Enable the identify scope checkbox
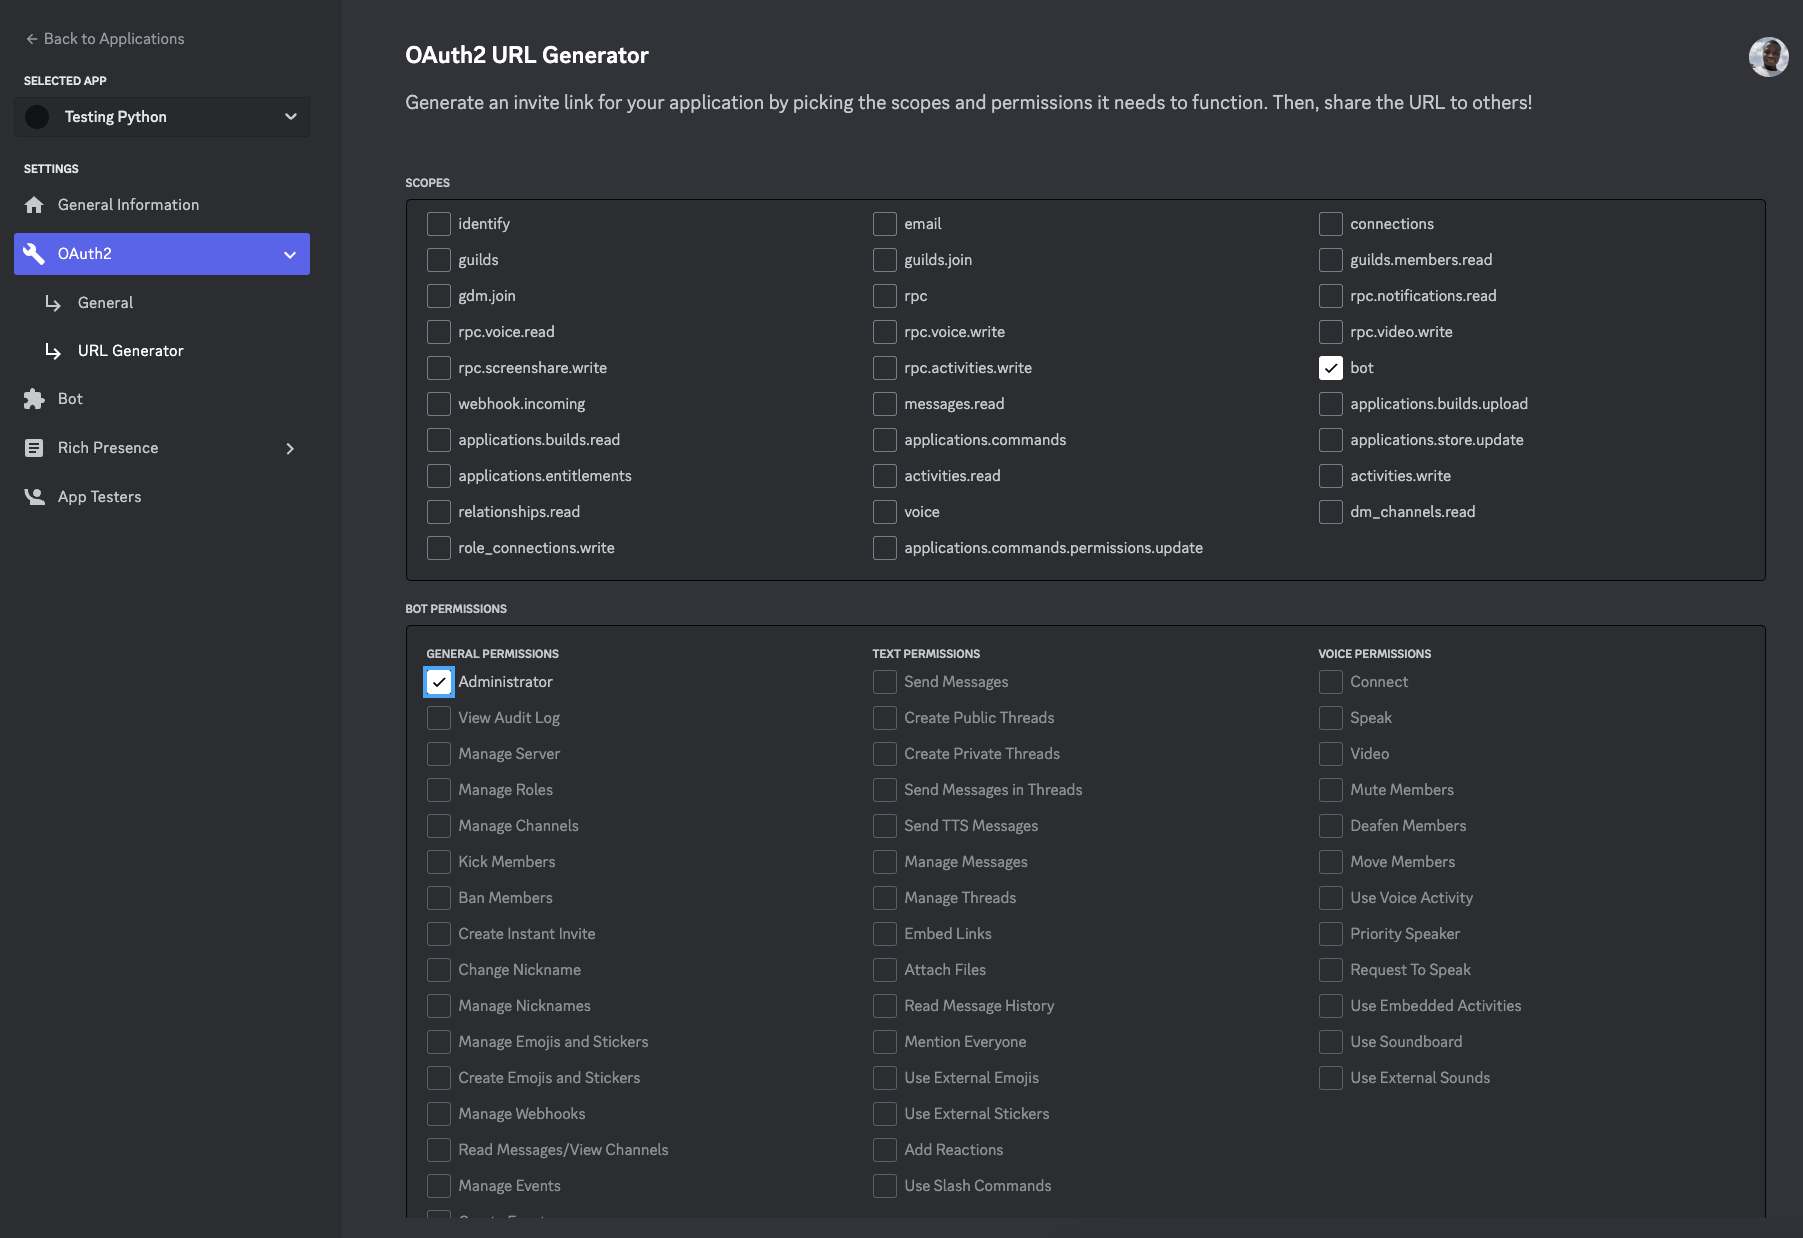Screen dimensions: 1803x1238 pos(438,223)
